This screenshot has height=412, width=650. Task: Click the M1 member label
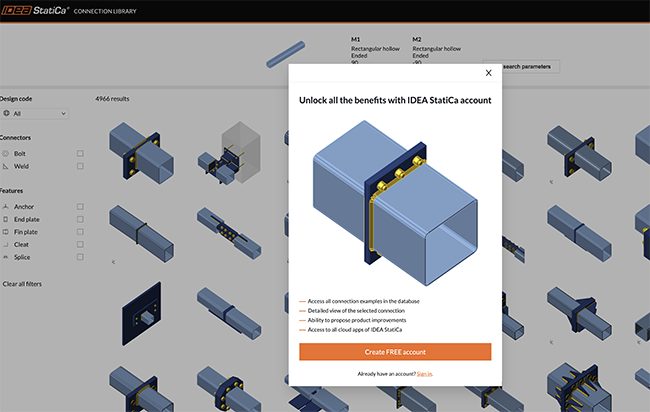[356, 39]
